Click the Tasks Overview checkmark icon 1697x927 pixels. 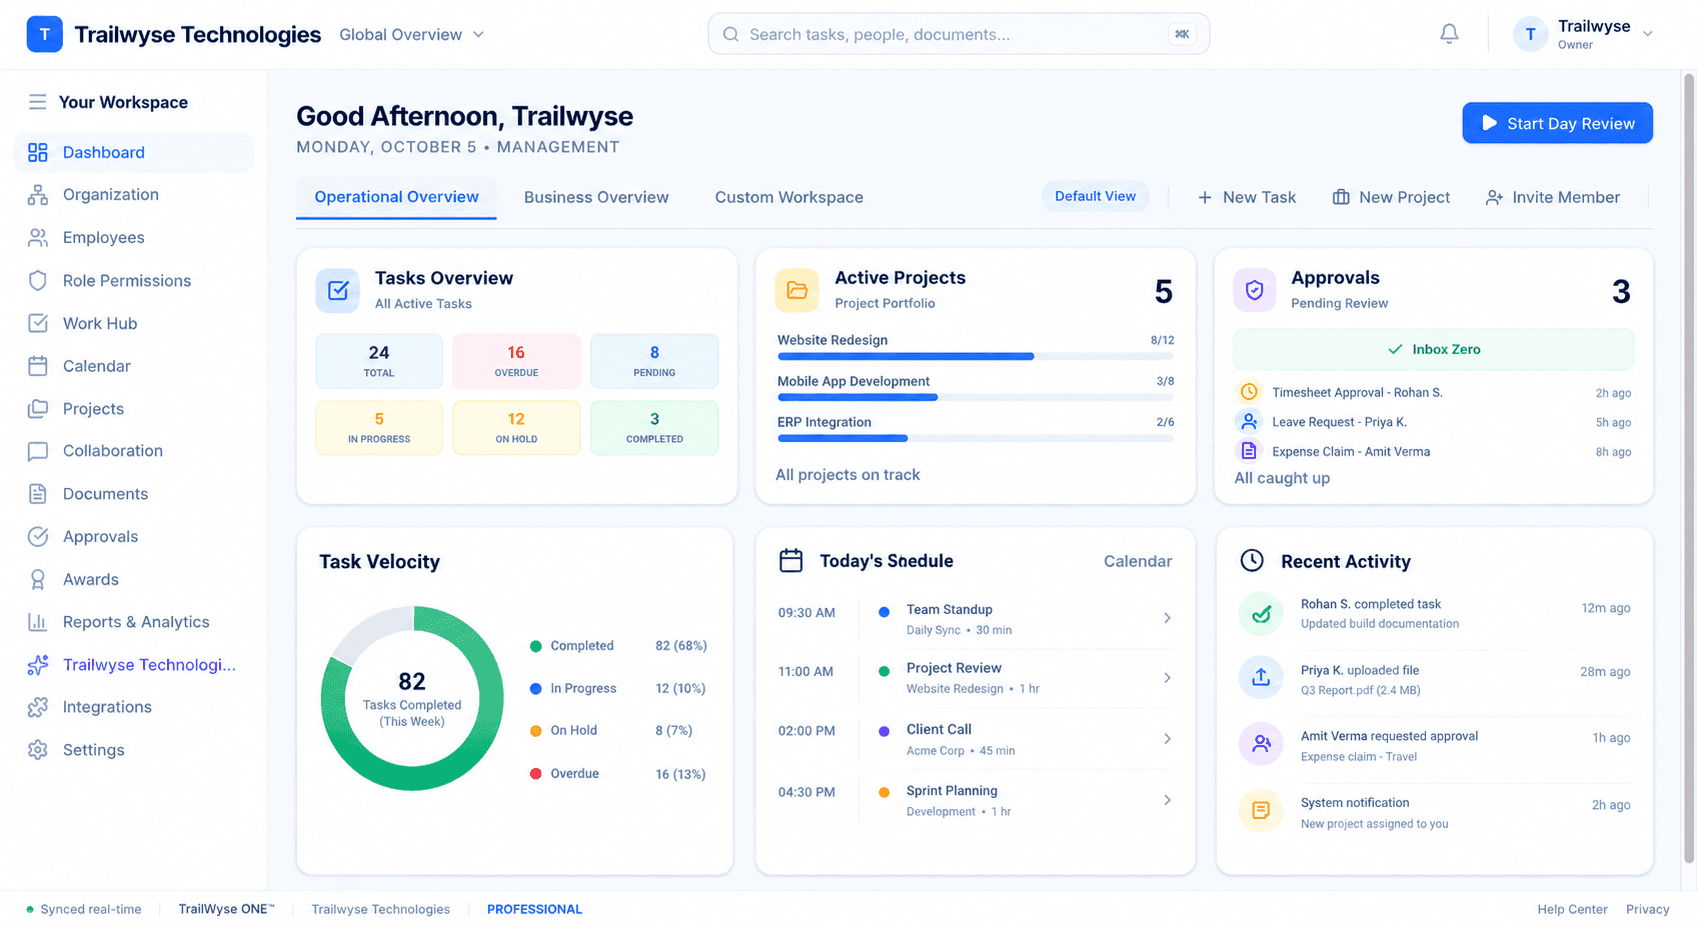coord(338,291)
